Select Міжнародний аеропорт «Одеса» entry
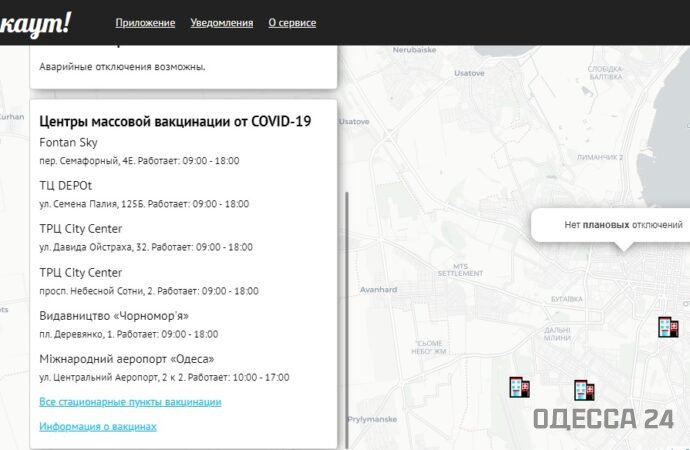This screenshot has width=690, height=450. click(127, 359)
